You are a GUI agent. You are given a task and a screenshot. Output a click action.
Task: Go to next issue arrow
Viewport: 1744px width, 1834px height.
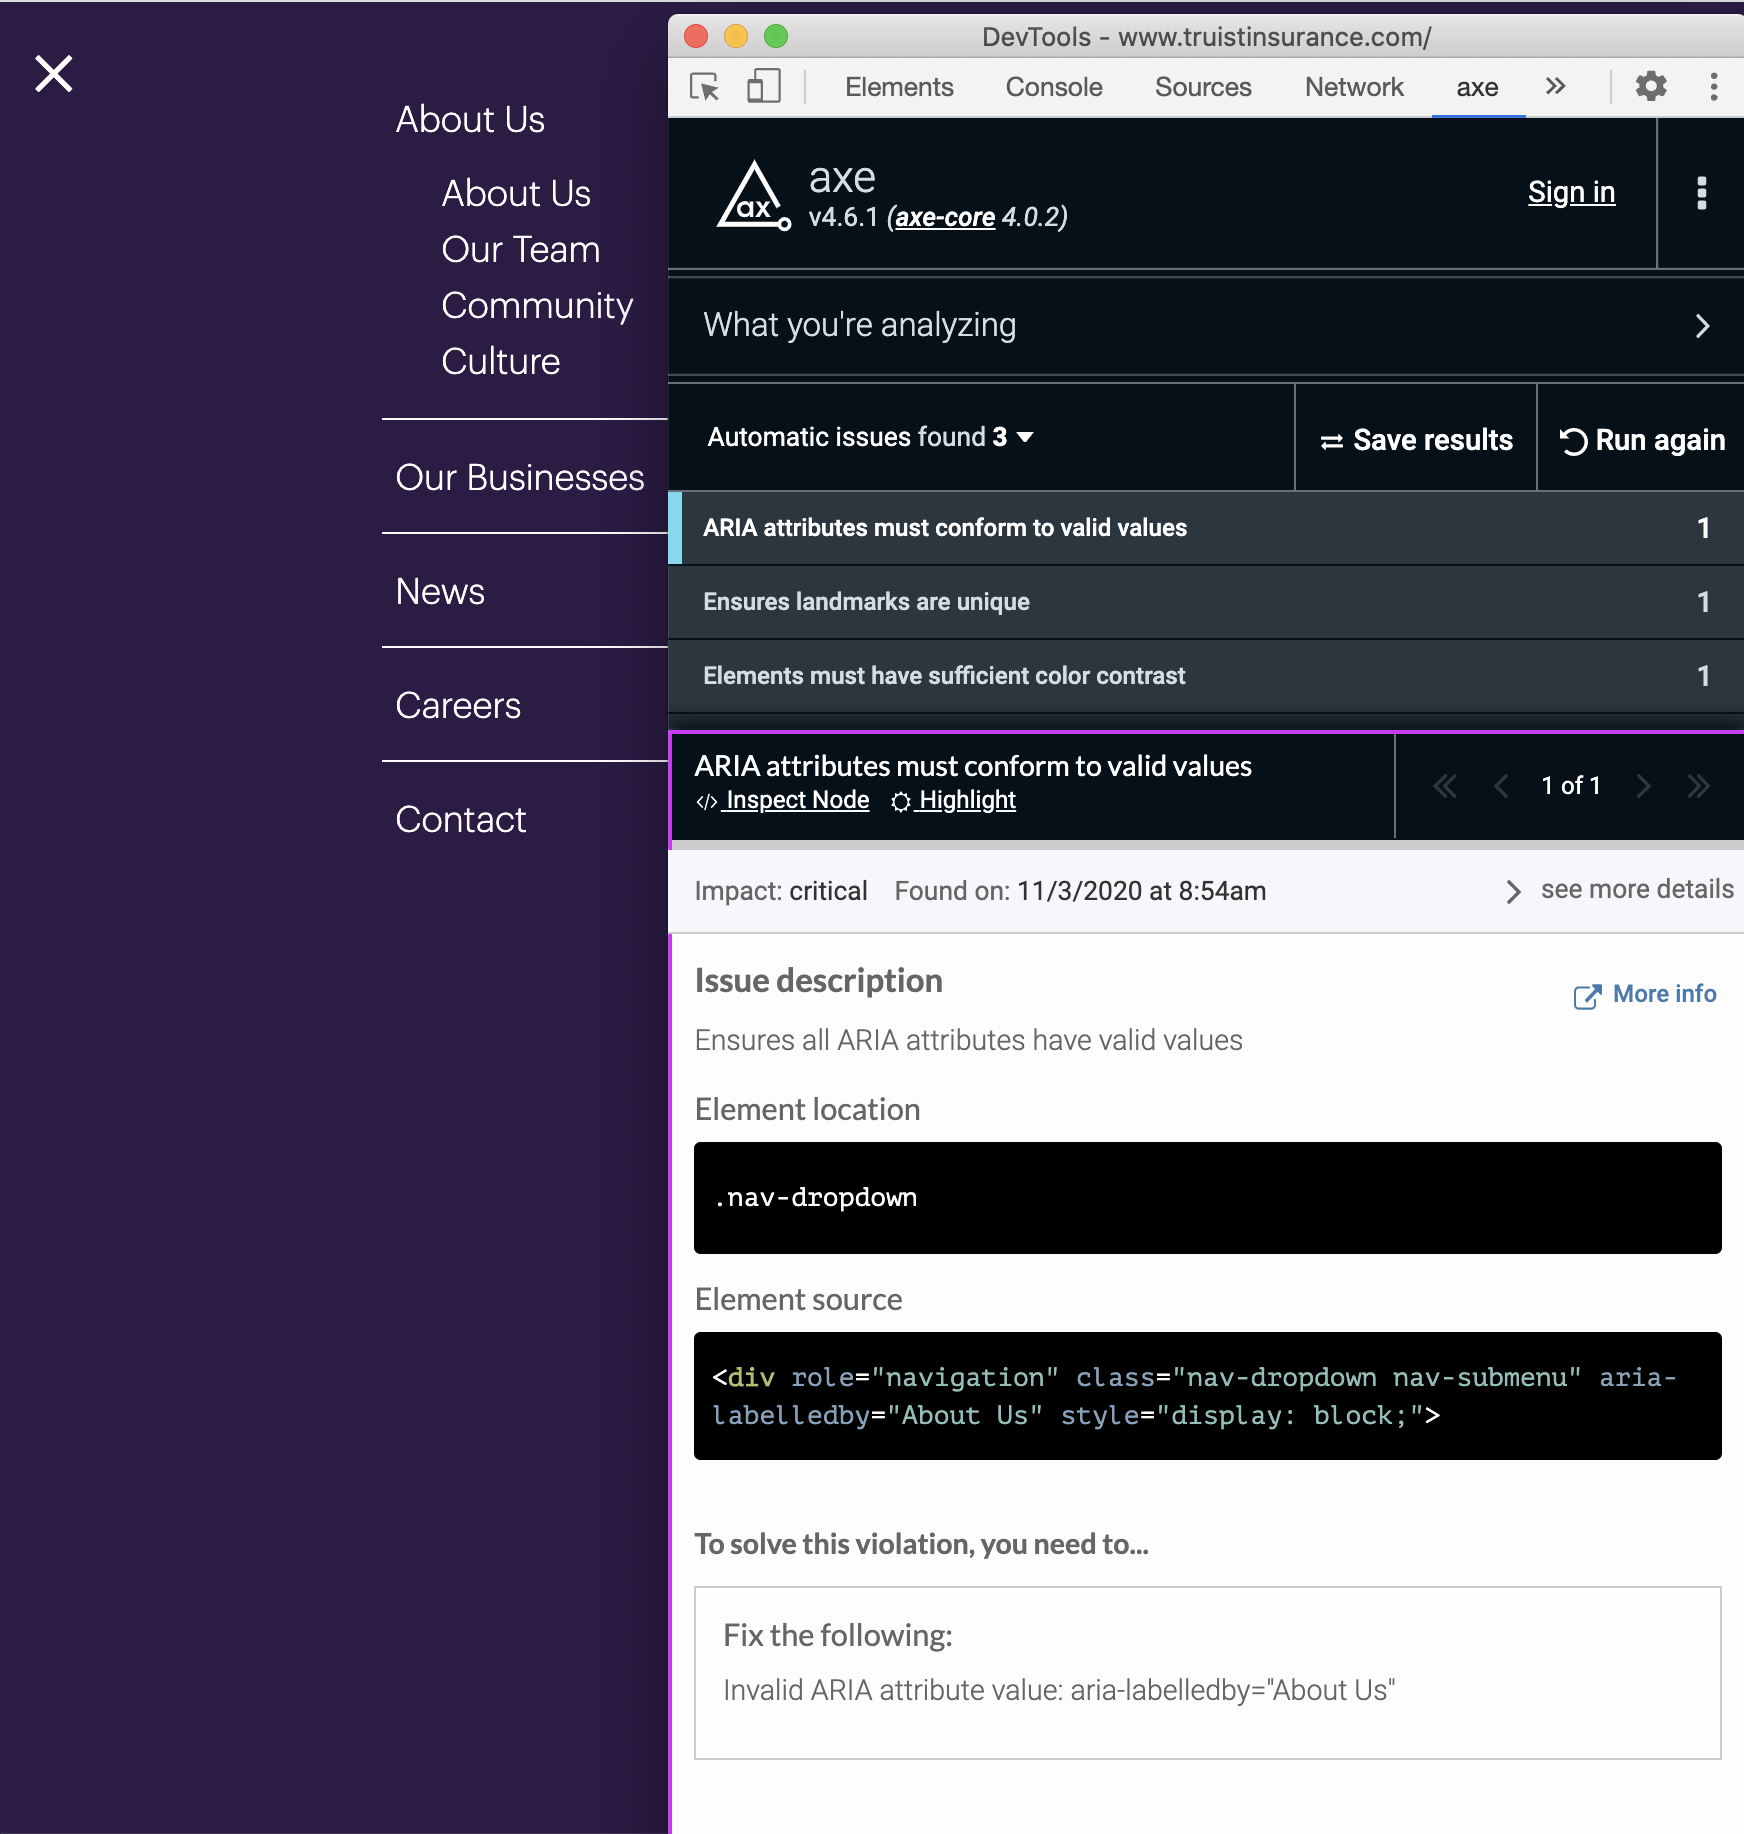[1643, 786]
